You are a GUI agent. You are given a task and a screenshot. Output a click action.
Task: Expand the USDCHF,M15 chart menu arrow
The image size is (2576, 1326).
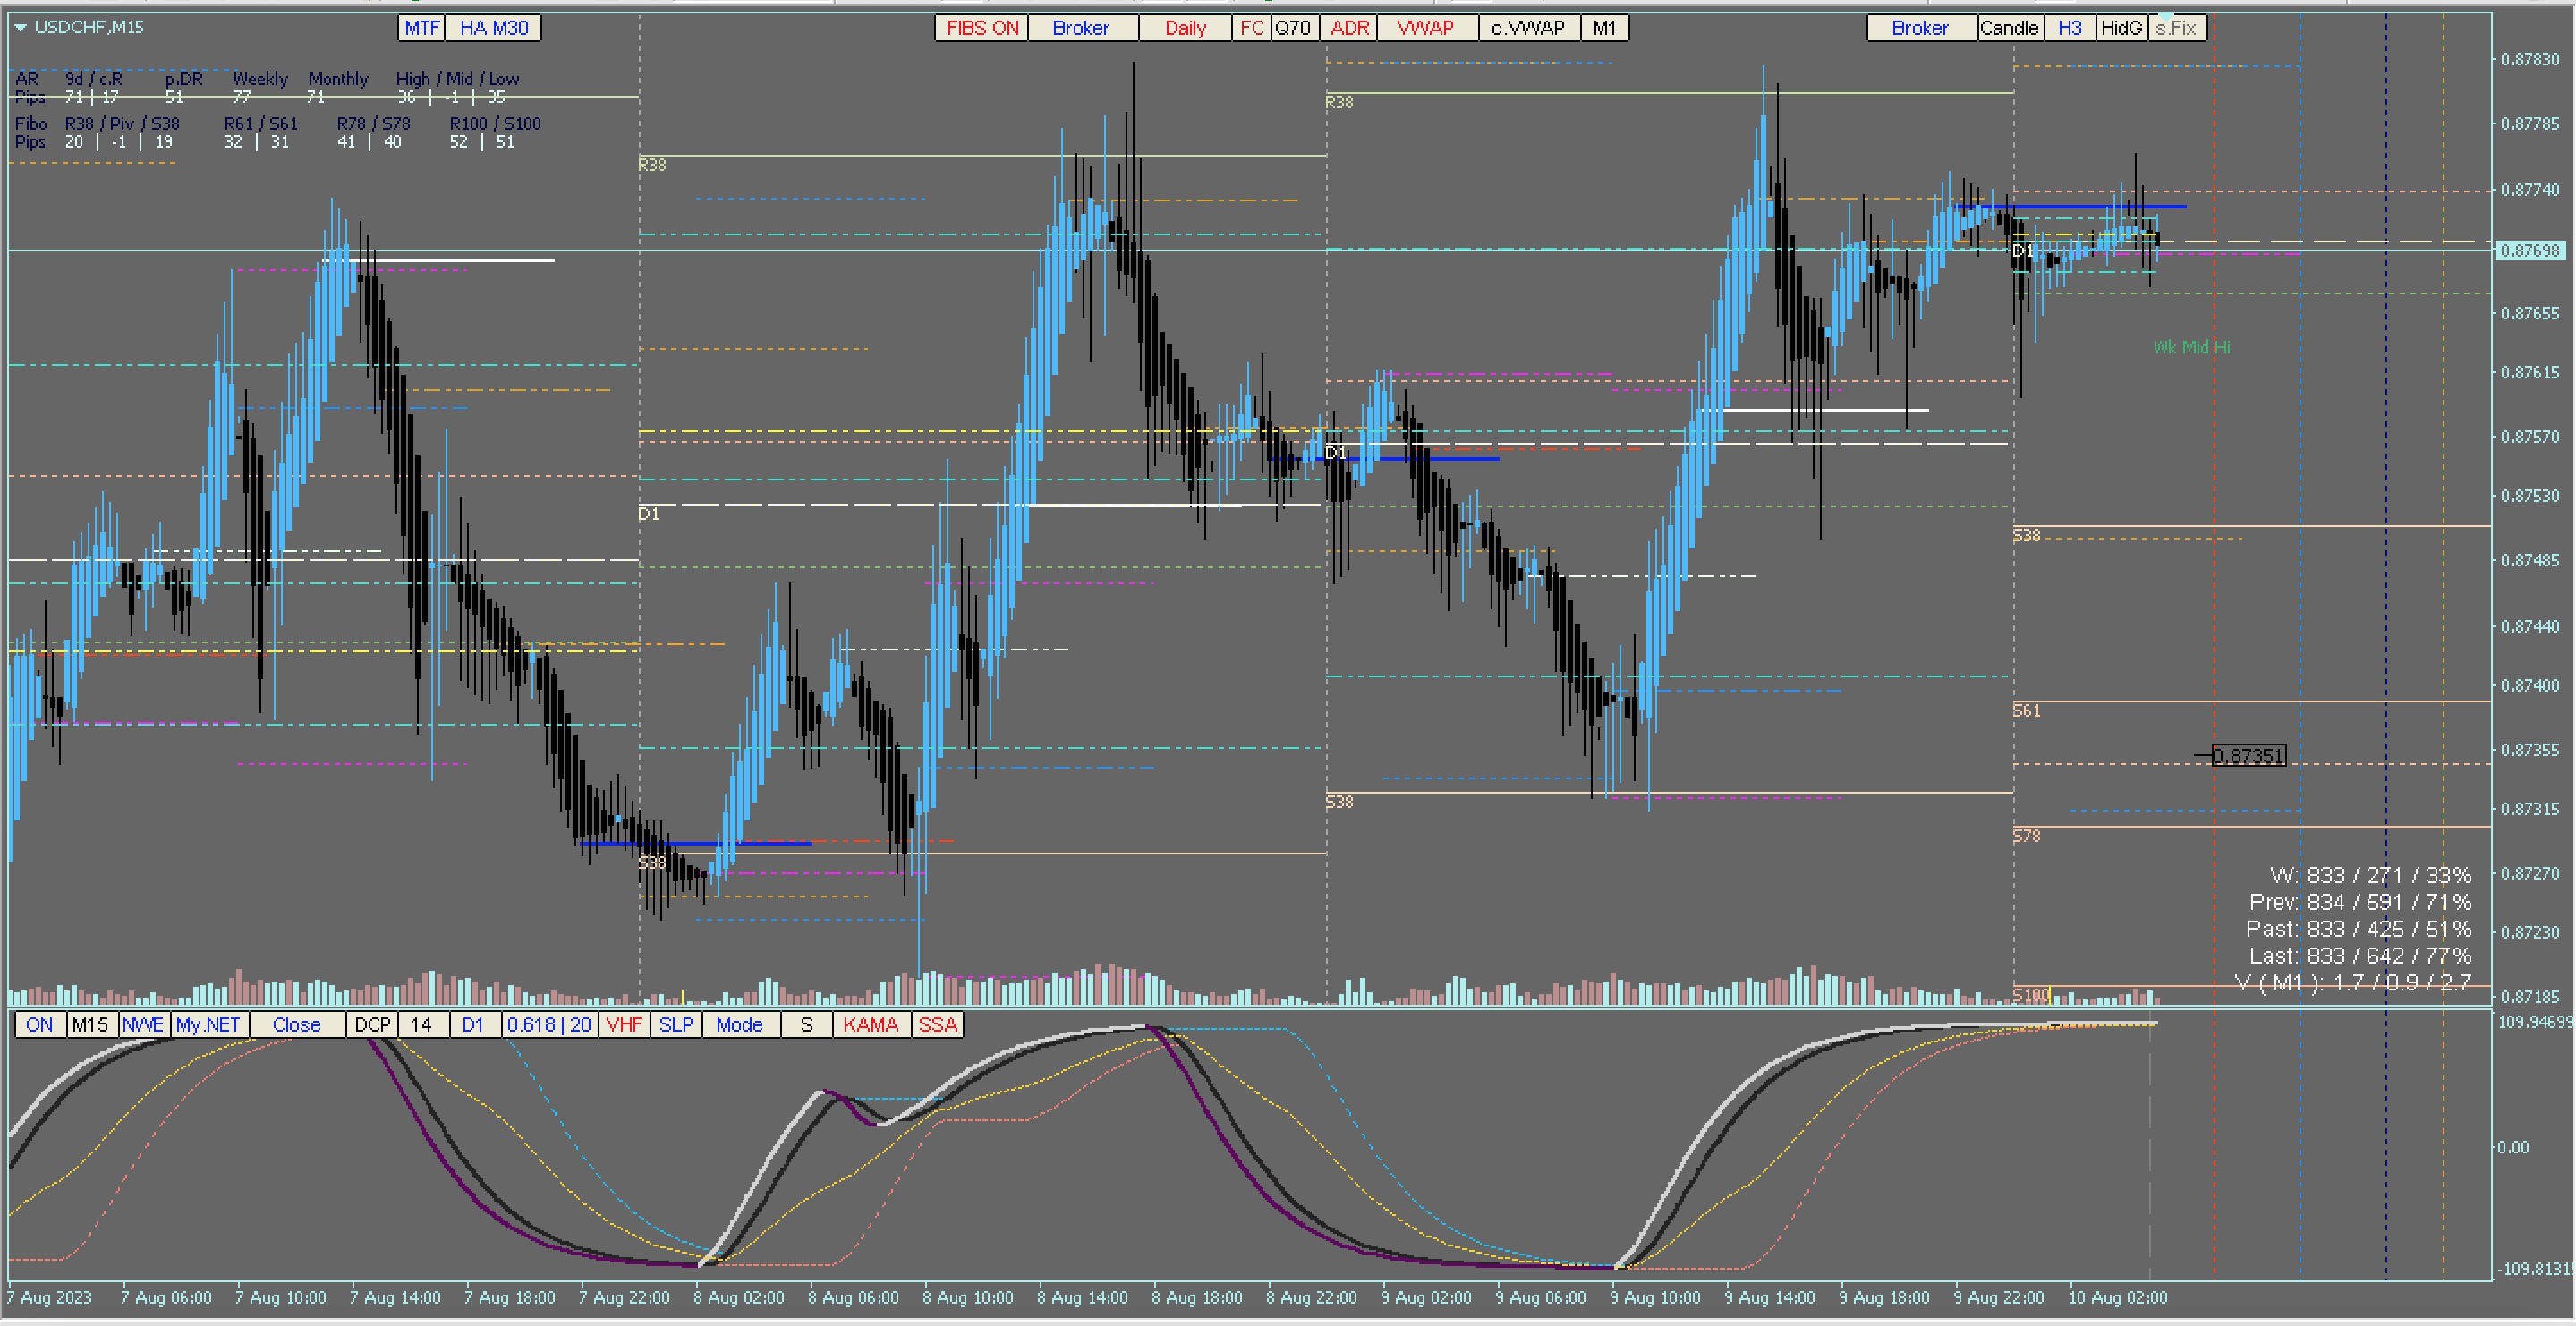(x=20, y=28)
